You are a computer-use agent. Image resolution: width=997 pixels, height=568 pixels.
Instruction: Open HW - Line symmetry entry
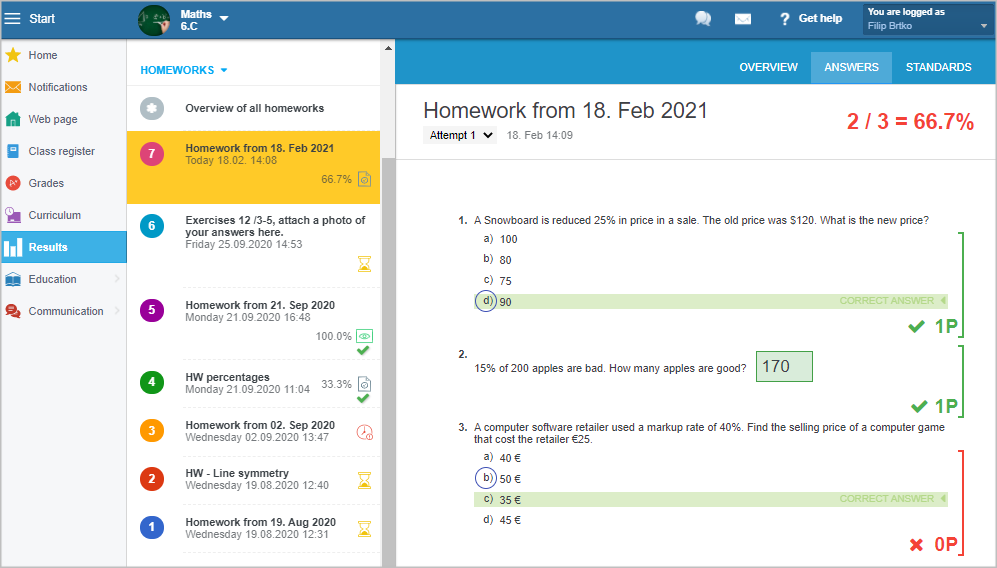(254, 480)
